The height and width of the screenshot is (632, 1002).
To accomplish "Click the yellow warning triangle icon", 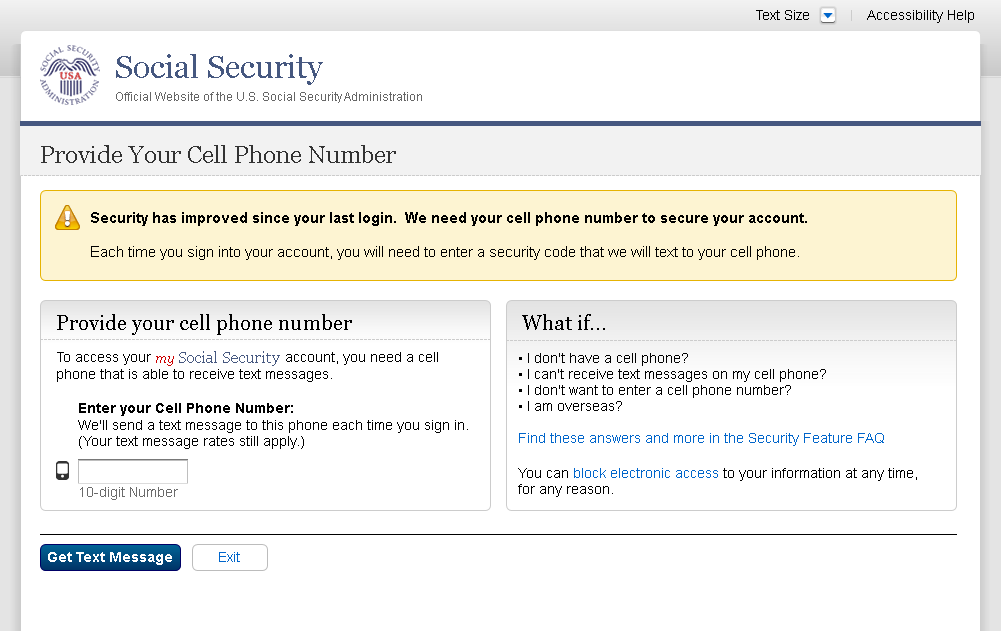I will pos(67,218).
